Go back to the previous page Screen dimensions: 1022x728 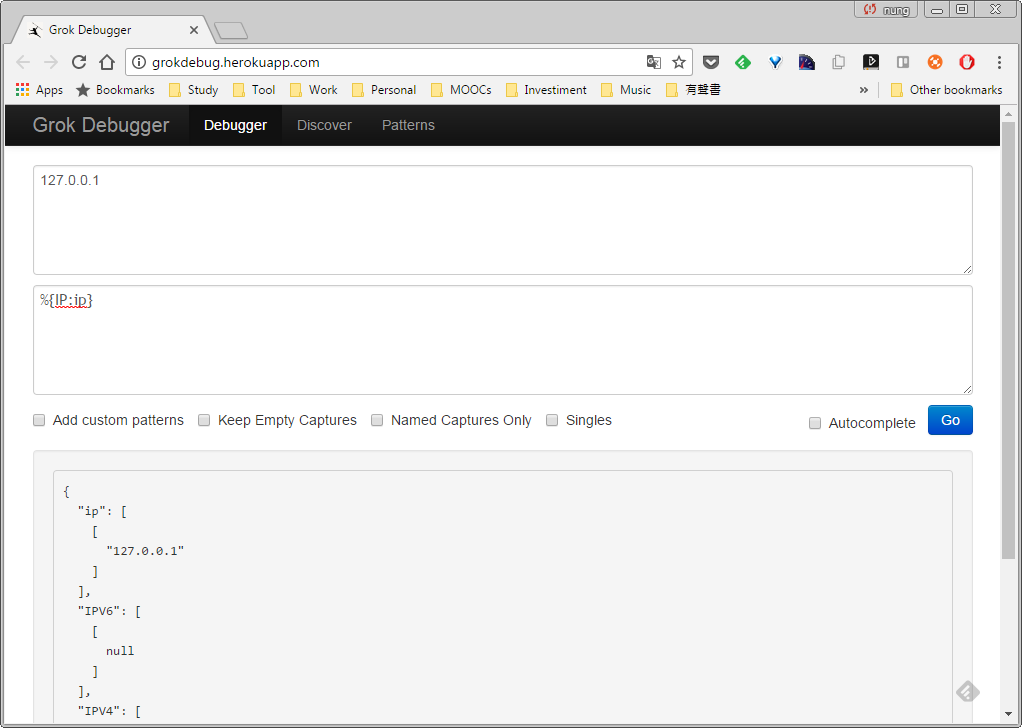point(23,63)
